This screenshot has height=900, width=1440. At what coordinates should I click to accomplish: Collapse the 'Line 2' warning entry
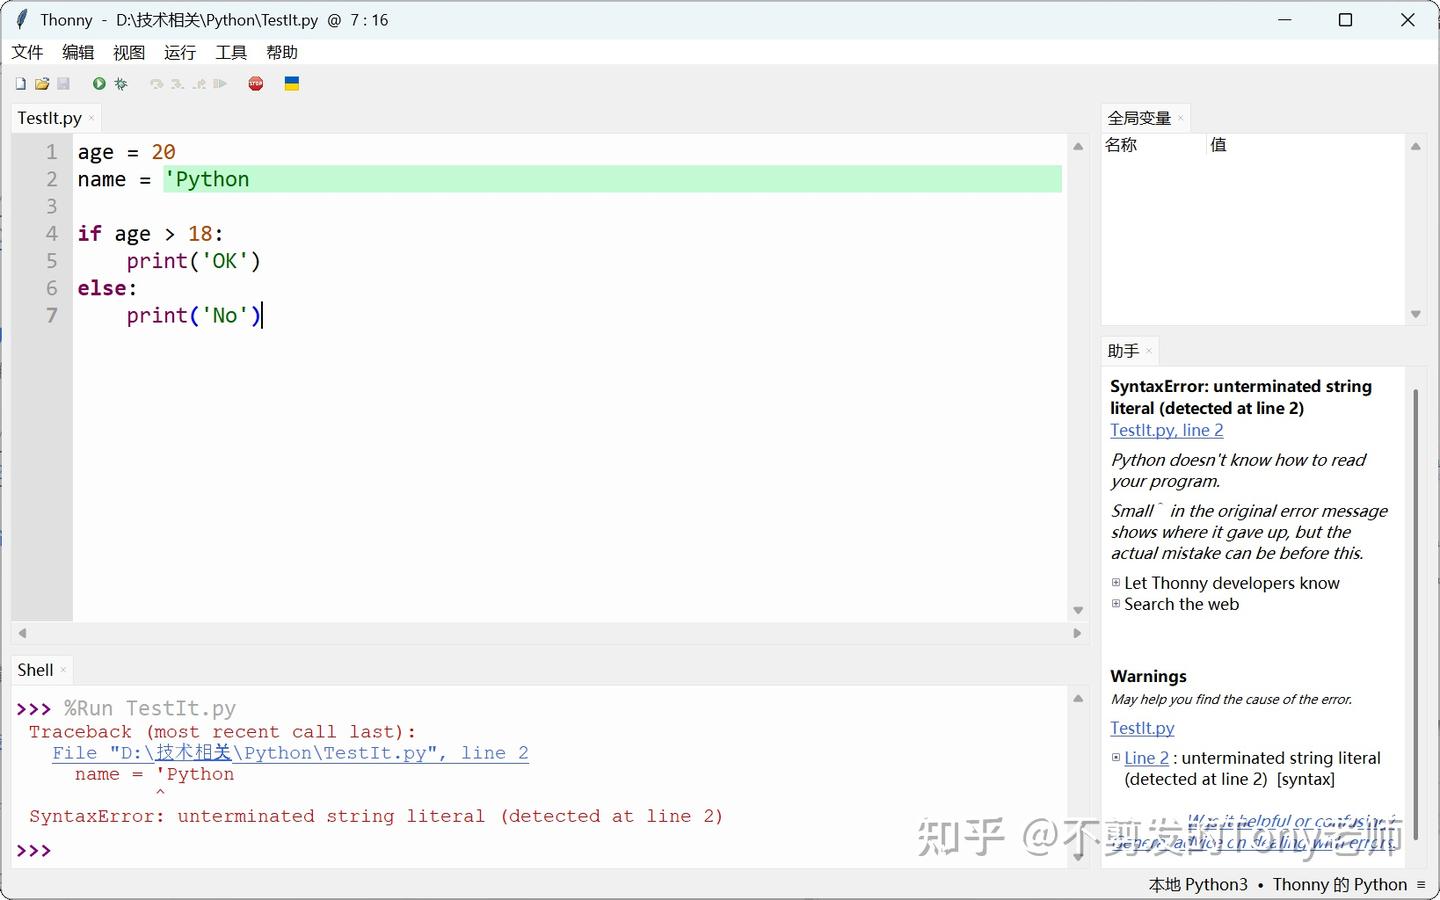[1116, 757]
